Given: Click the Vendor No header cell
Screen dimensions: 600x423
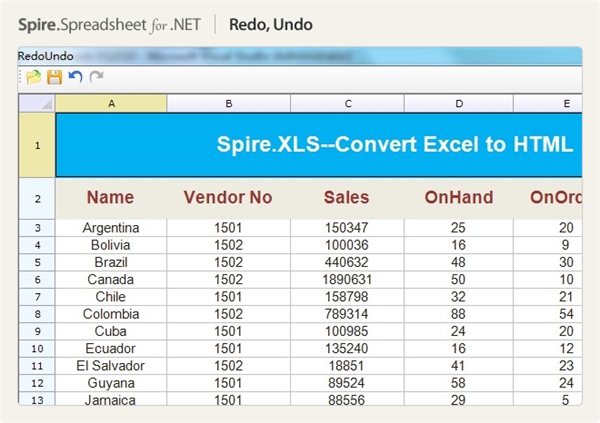Looking at the screenshot, I should tap(228, 198).
